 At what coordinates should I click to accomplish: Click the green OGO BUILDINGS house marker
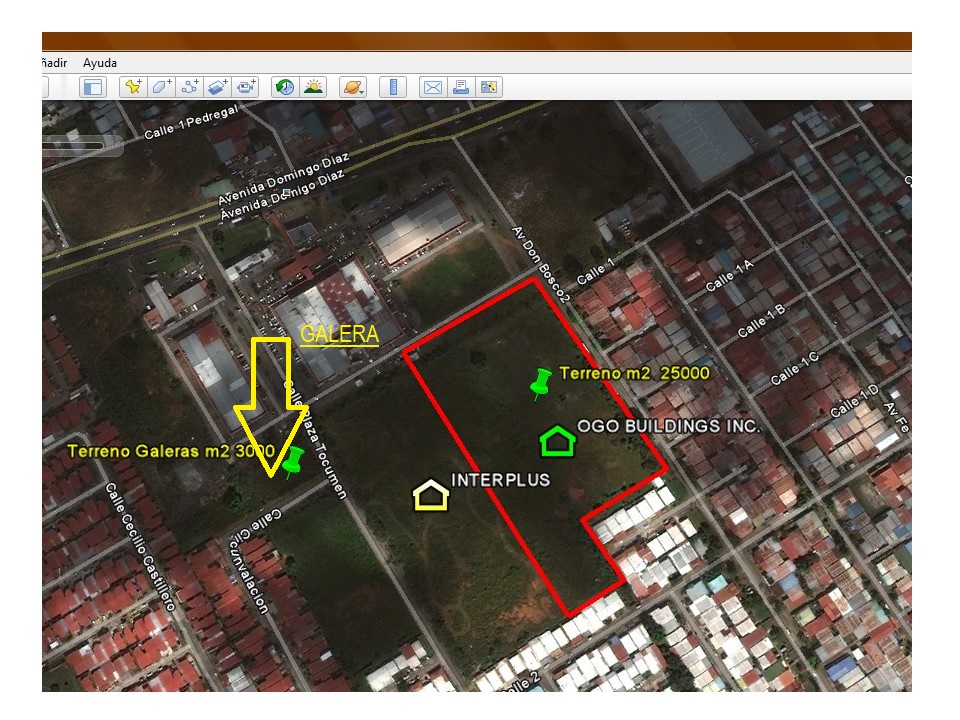click(x=557, y=440)
